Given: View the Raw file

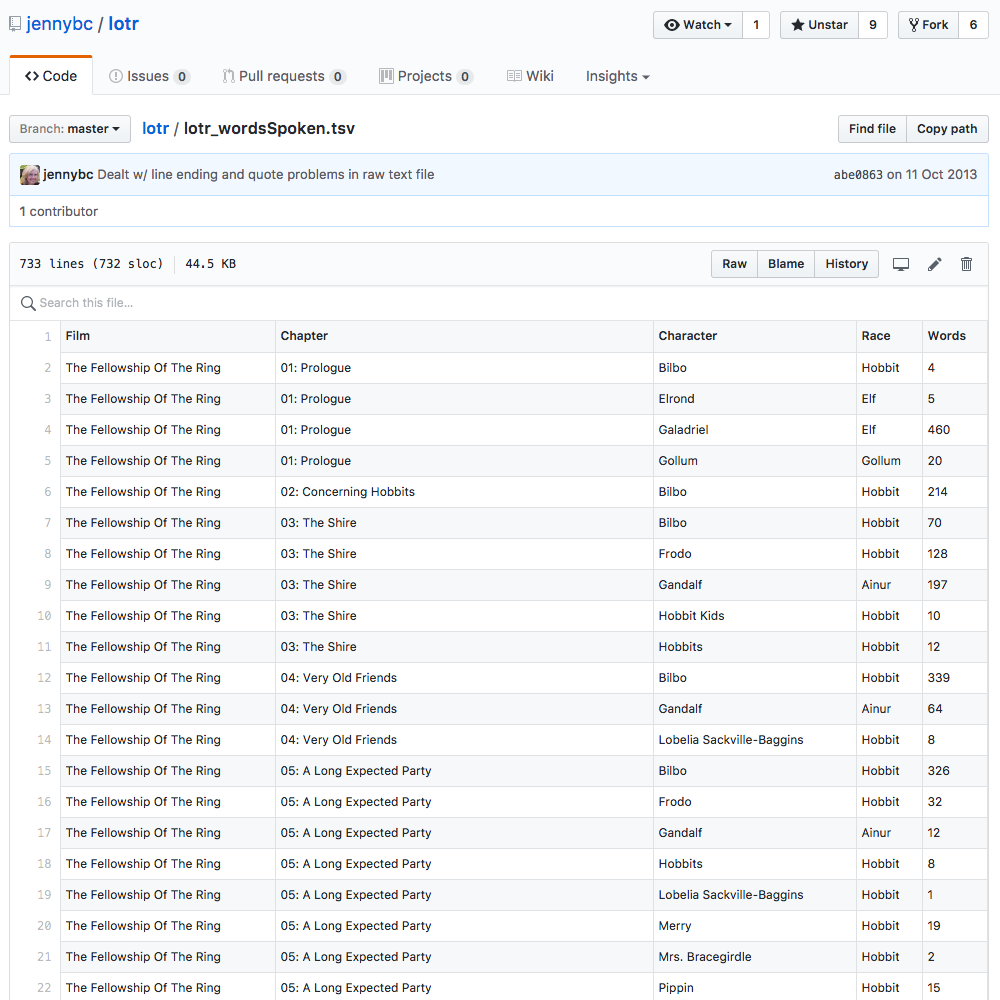Looking at the screenshot, I should (734, 264).
